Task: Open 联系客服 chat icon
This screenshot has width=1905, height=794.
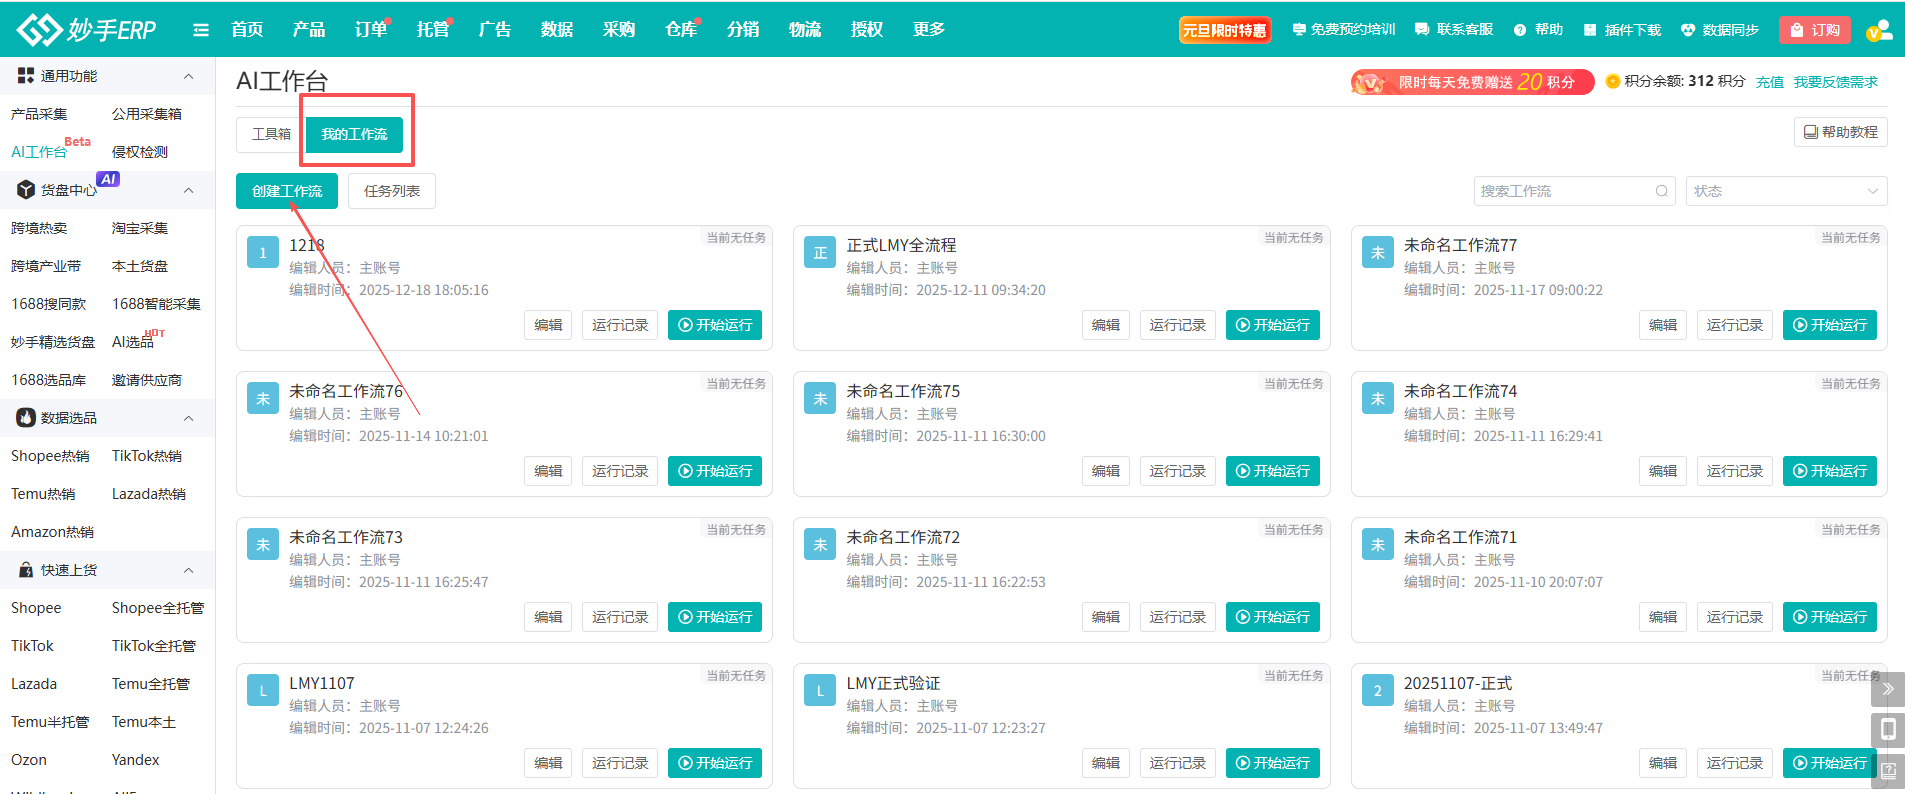Action: tap(1422, 30)
